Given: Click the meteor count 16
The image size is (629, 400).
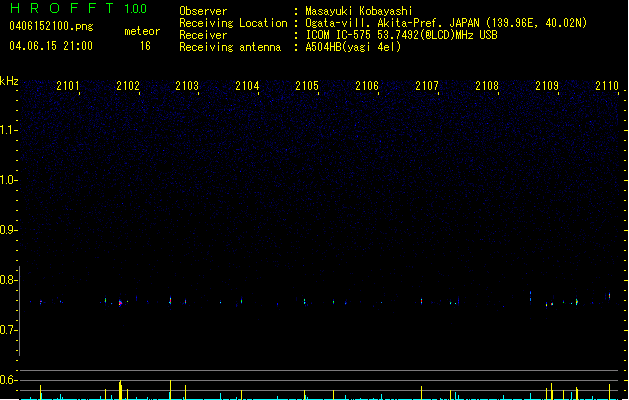Looking at the screenshot, I should pyautogui.click(x=145, y=46).
